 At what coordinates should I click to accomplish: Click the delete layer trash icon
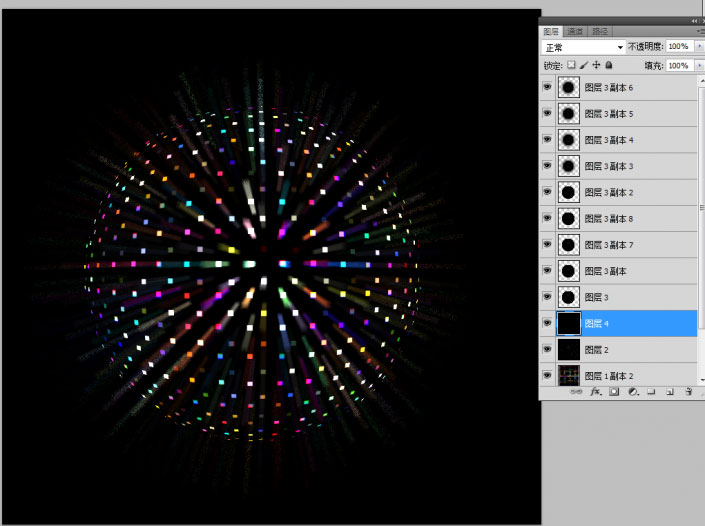[689, 393]
